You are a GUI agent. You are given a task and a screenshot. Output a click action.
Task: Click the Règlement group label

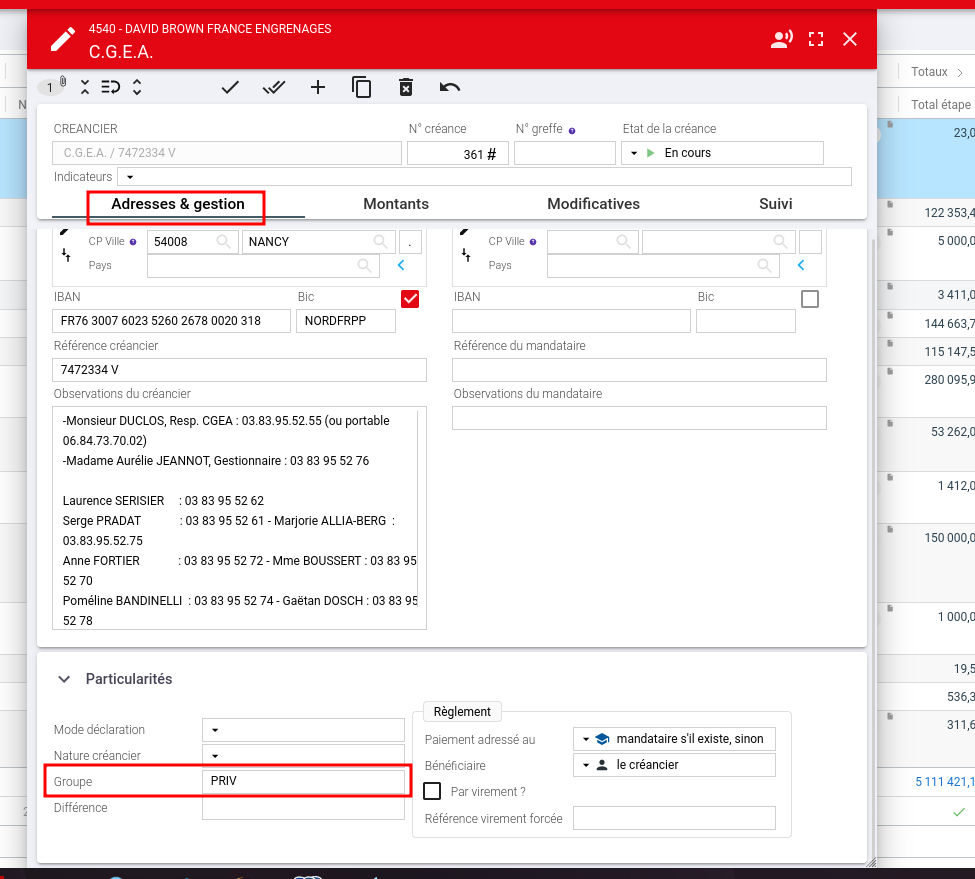[x=462, y=712]
